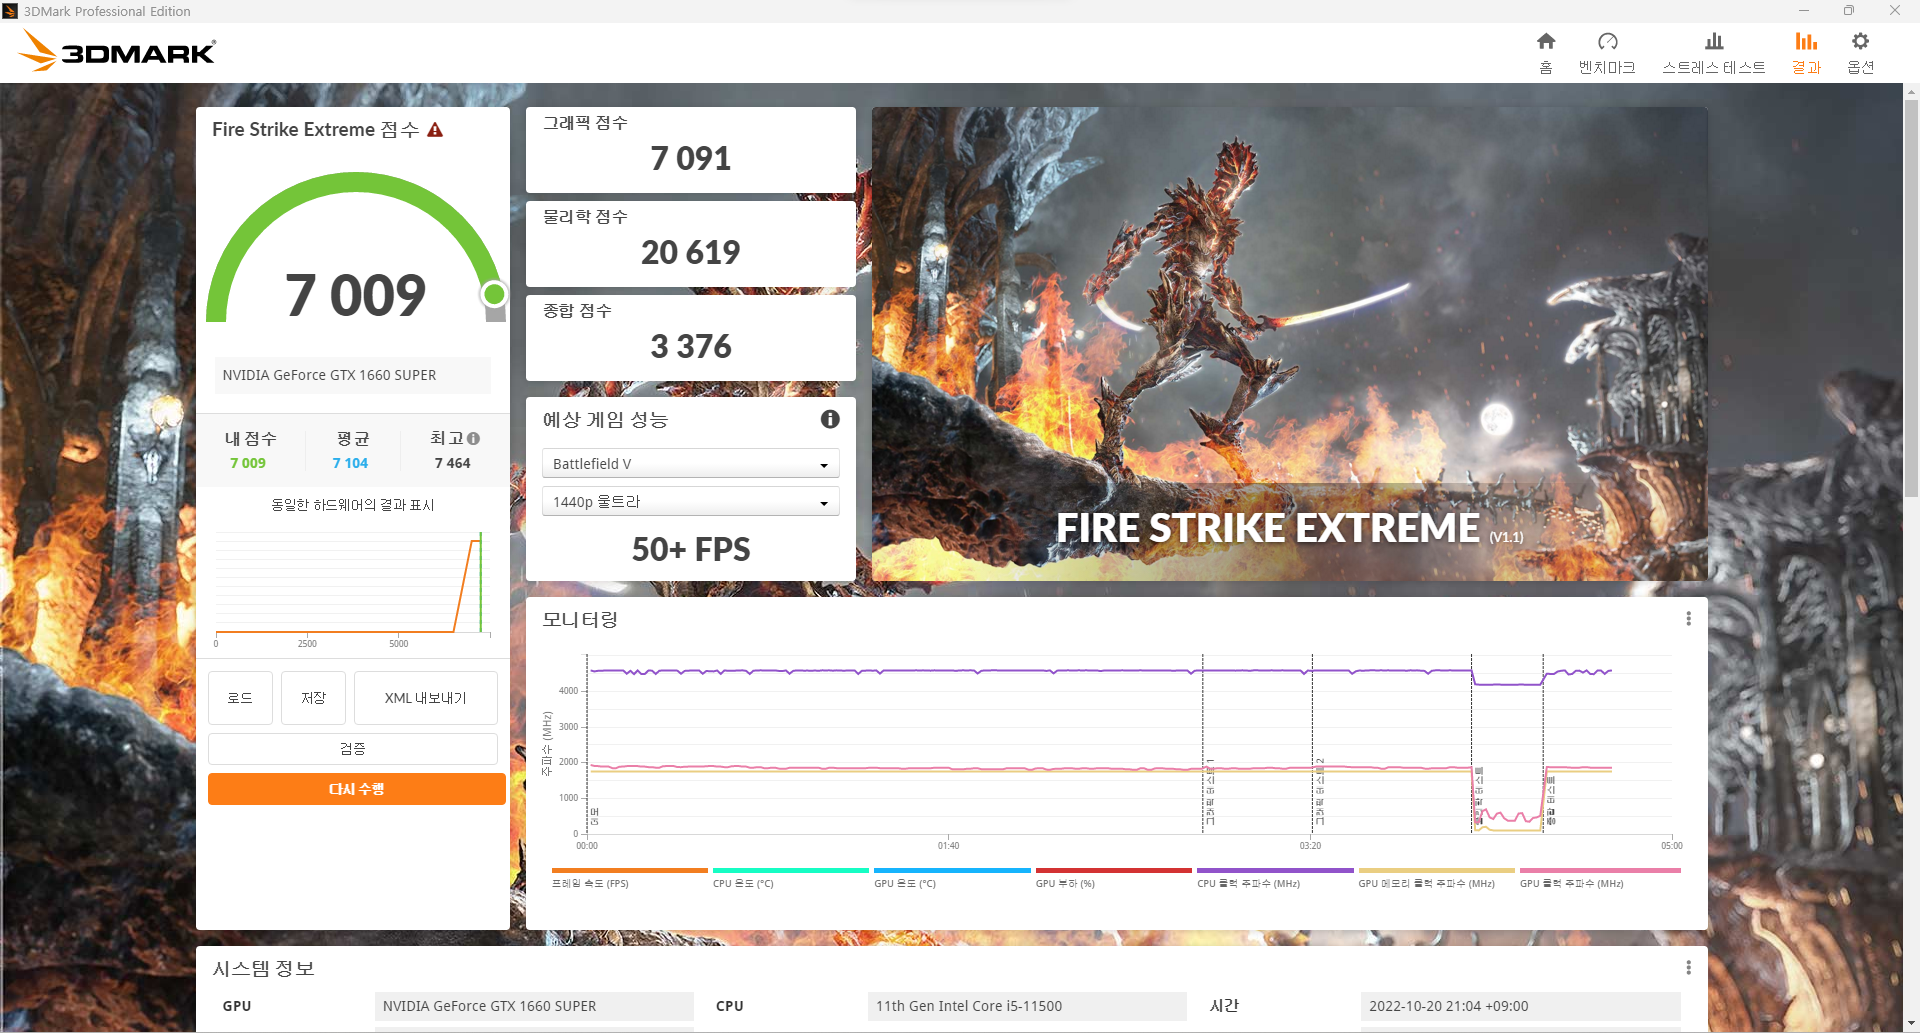Click the average score 7 104
Image resolution: width=1920 pixels, height=1033 pixels.
[x=350, y=463]
